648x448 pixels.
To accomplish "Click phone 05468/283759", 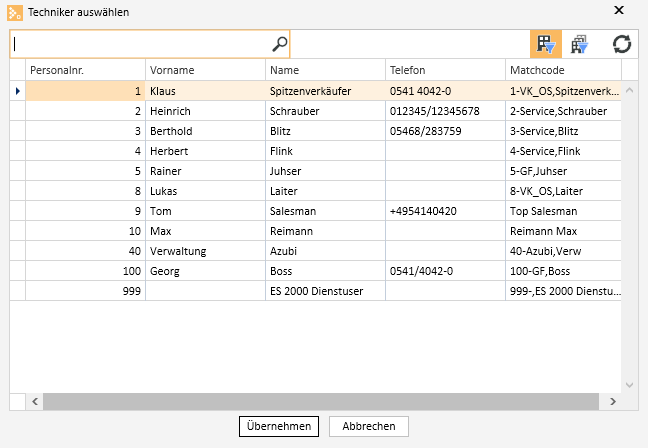I will 445,131.
